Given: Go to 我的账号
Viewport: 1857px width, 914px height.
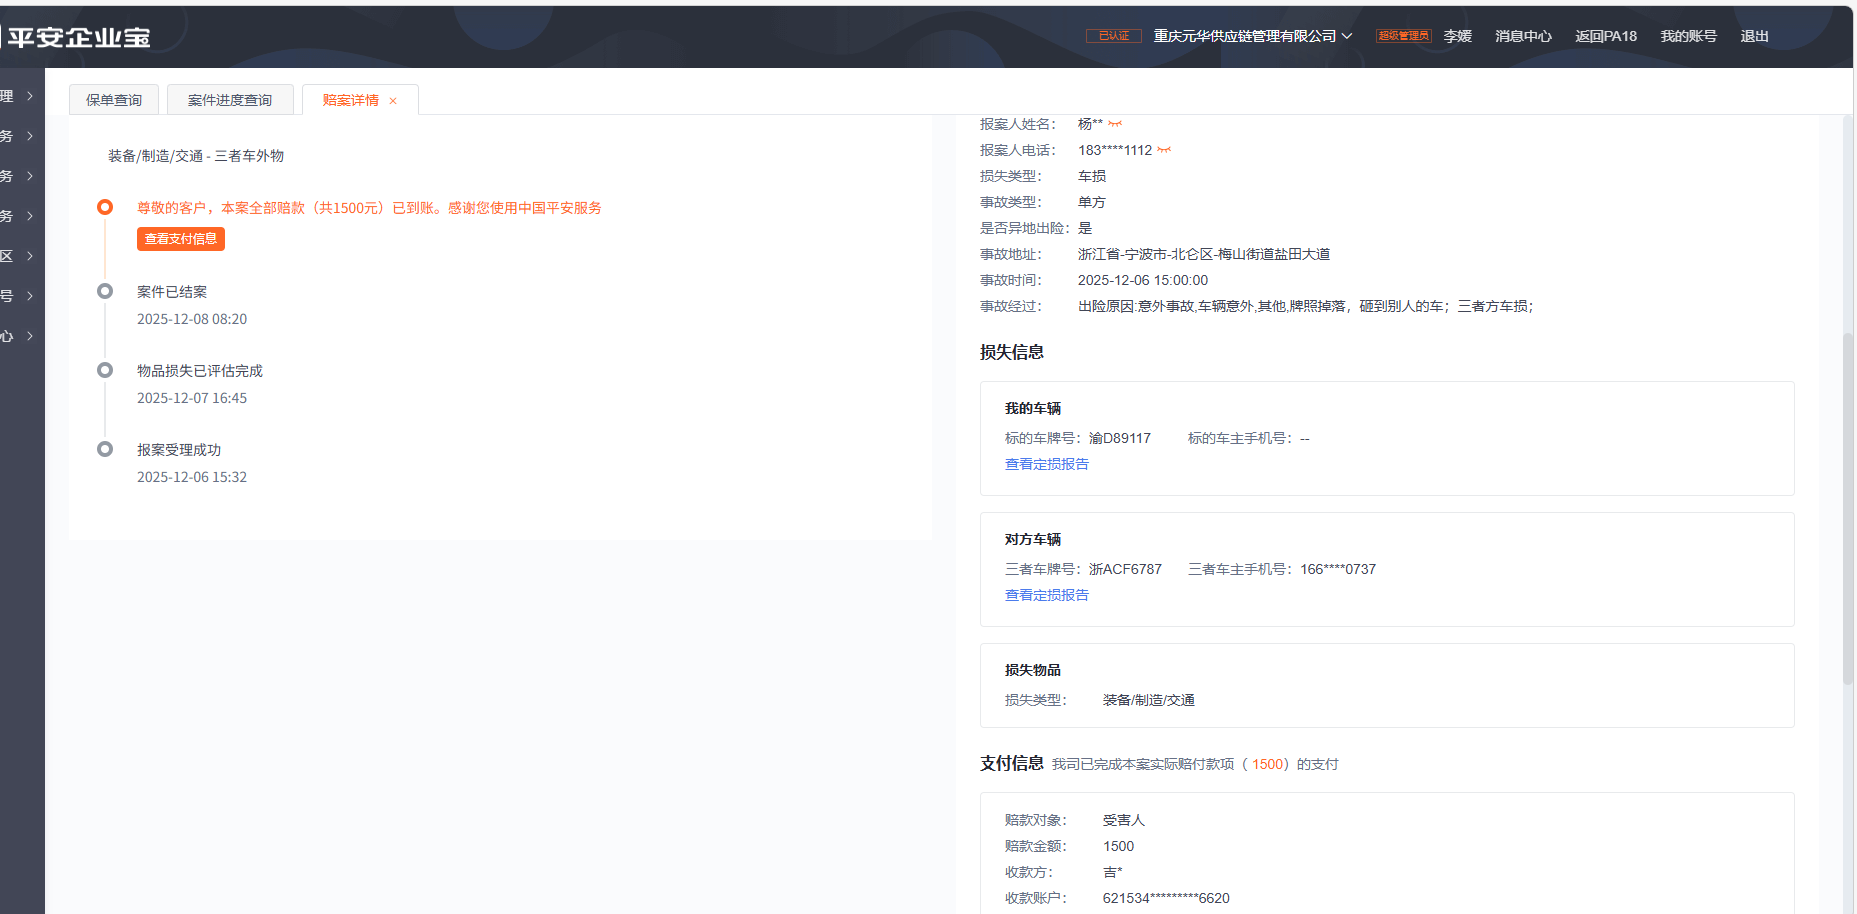Looking at the screenshot, I should click(1688, 36).
